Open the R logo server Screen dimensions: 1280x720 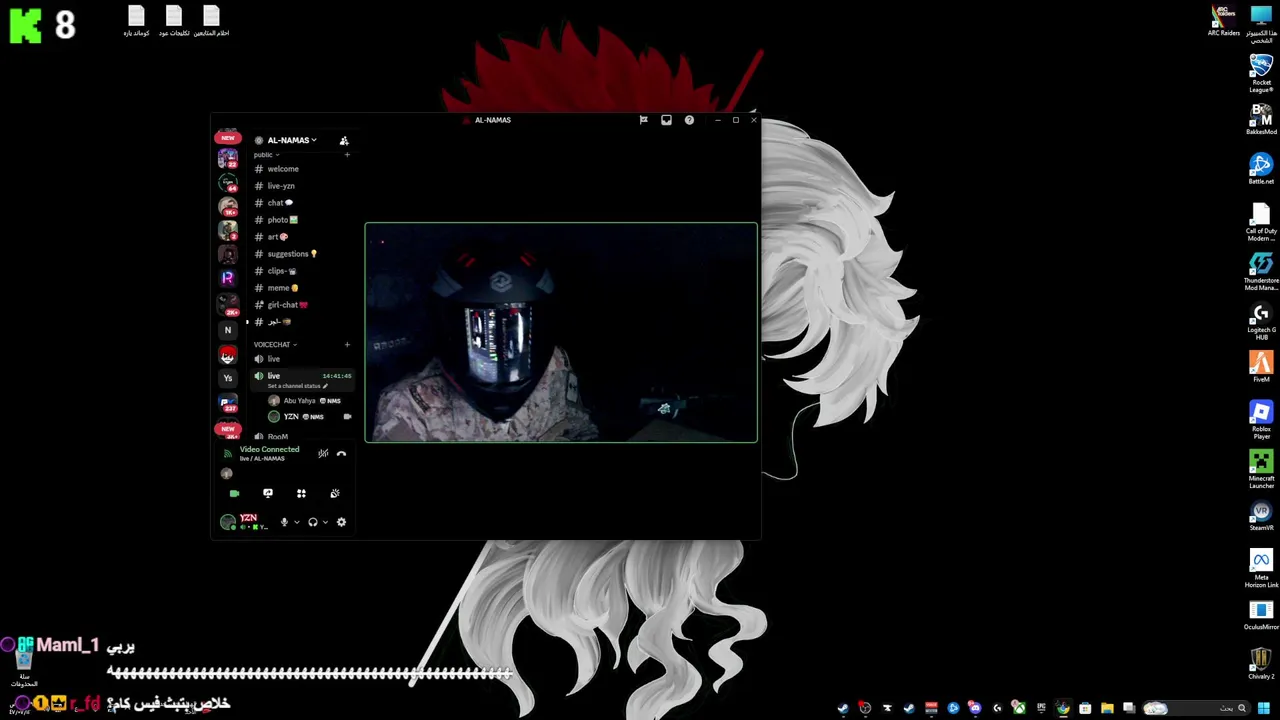[228, 278]
